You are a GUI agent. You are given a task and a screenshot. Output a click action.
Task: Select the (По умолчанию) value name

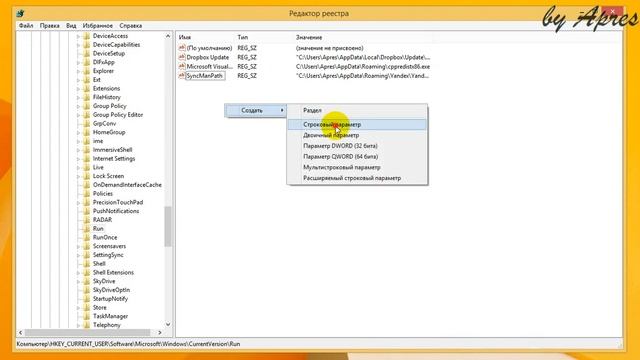[209, 48]
